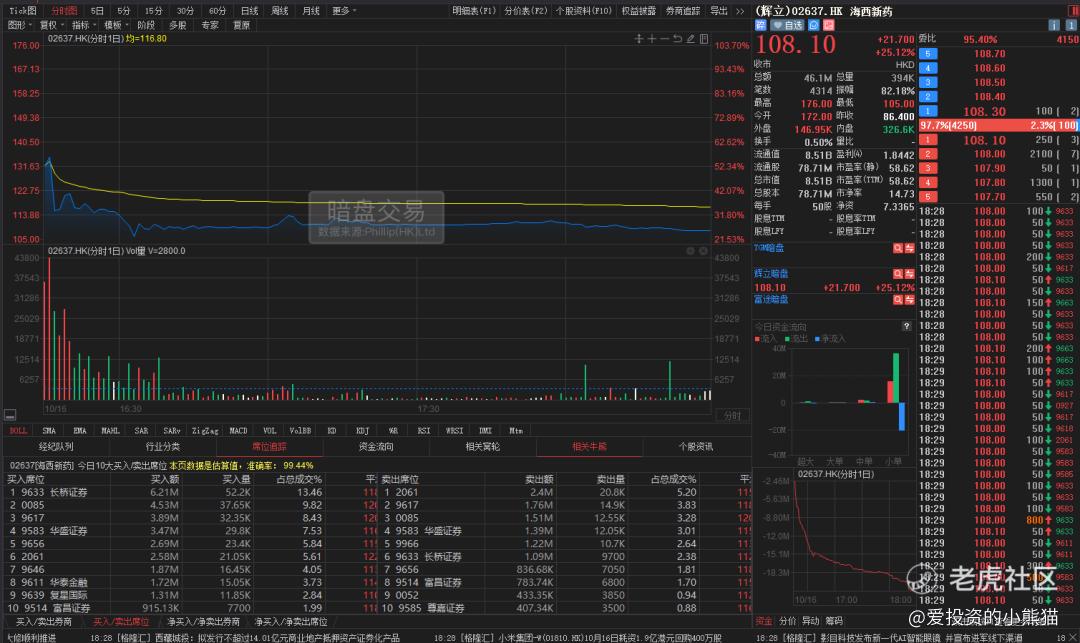Screen dimensions: 1080x643
Task: Click the 导出 export button
Action: click(x=719, y=11)
